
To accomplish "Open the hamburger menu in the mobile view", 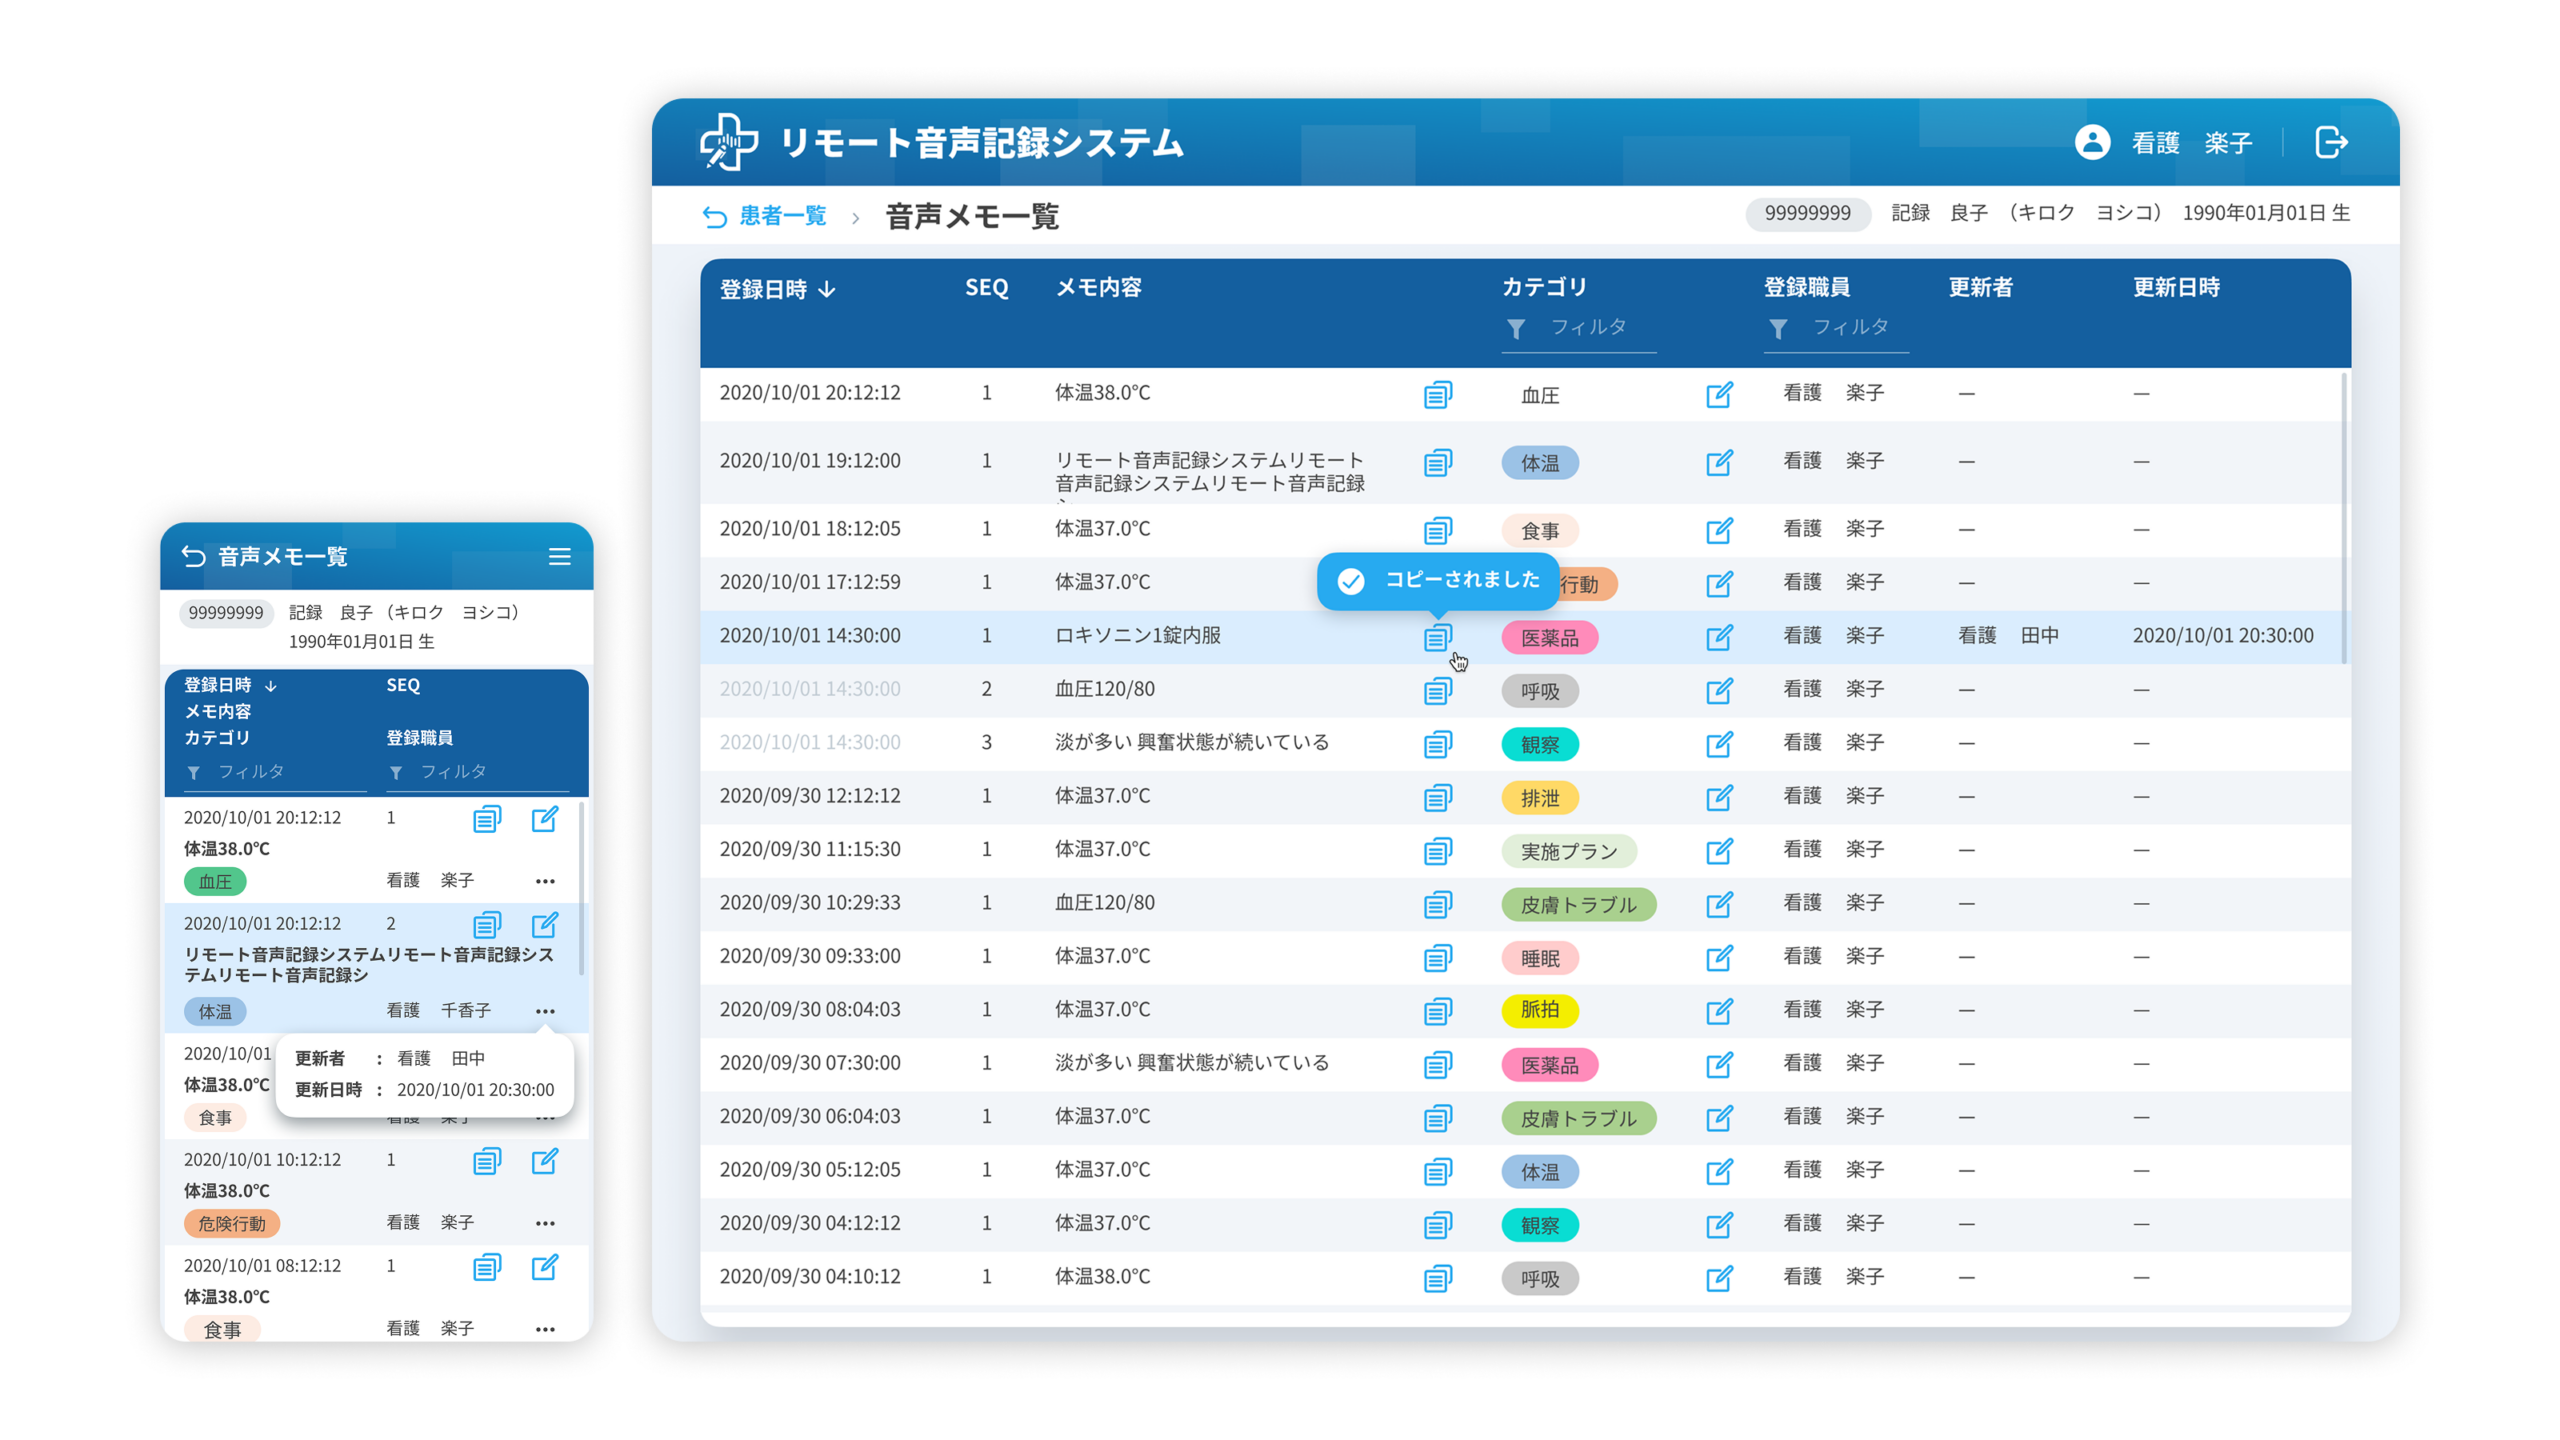I will (561, 558).
